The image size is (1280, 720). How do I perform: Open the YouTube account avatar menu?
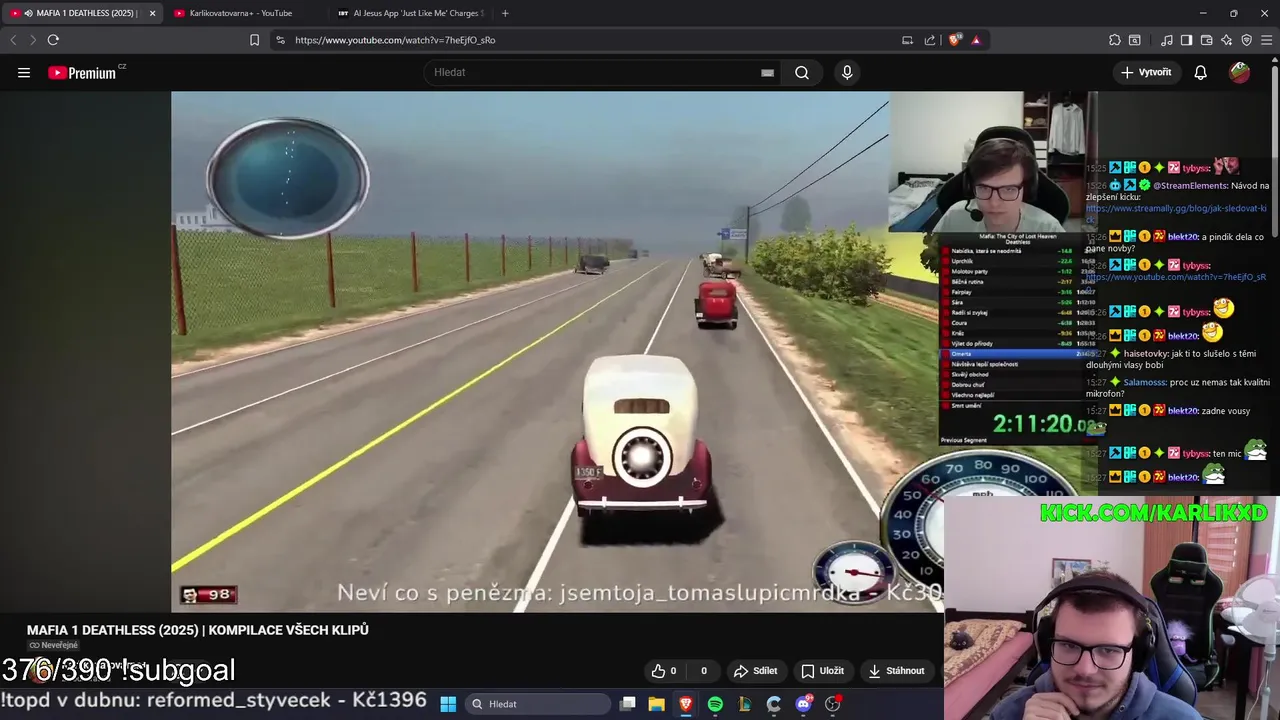click(1240, 72)
